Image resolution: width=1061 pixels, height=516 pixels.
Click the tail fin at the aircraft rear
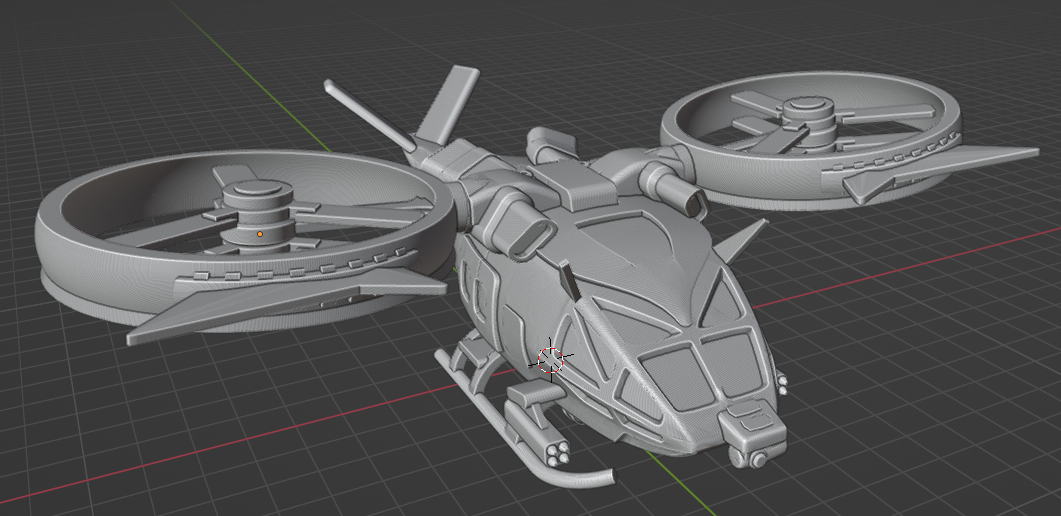point(447,105)
